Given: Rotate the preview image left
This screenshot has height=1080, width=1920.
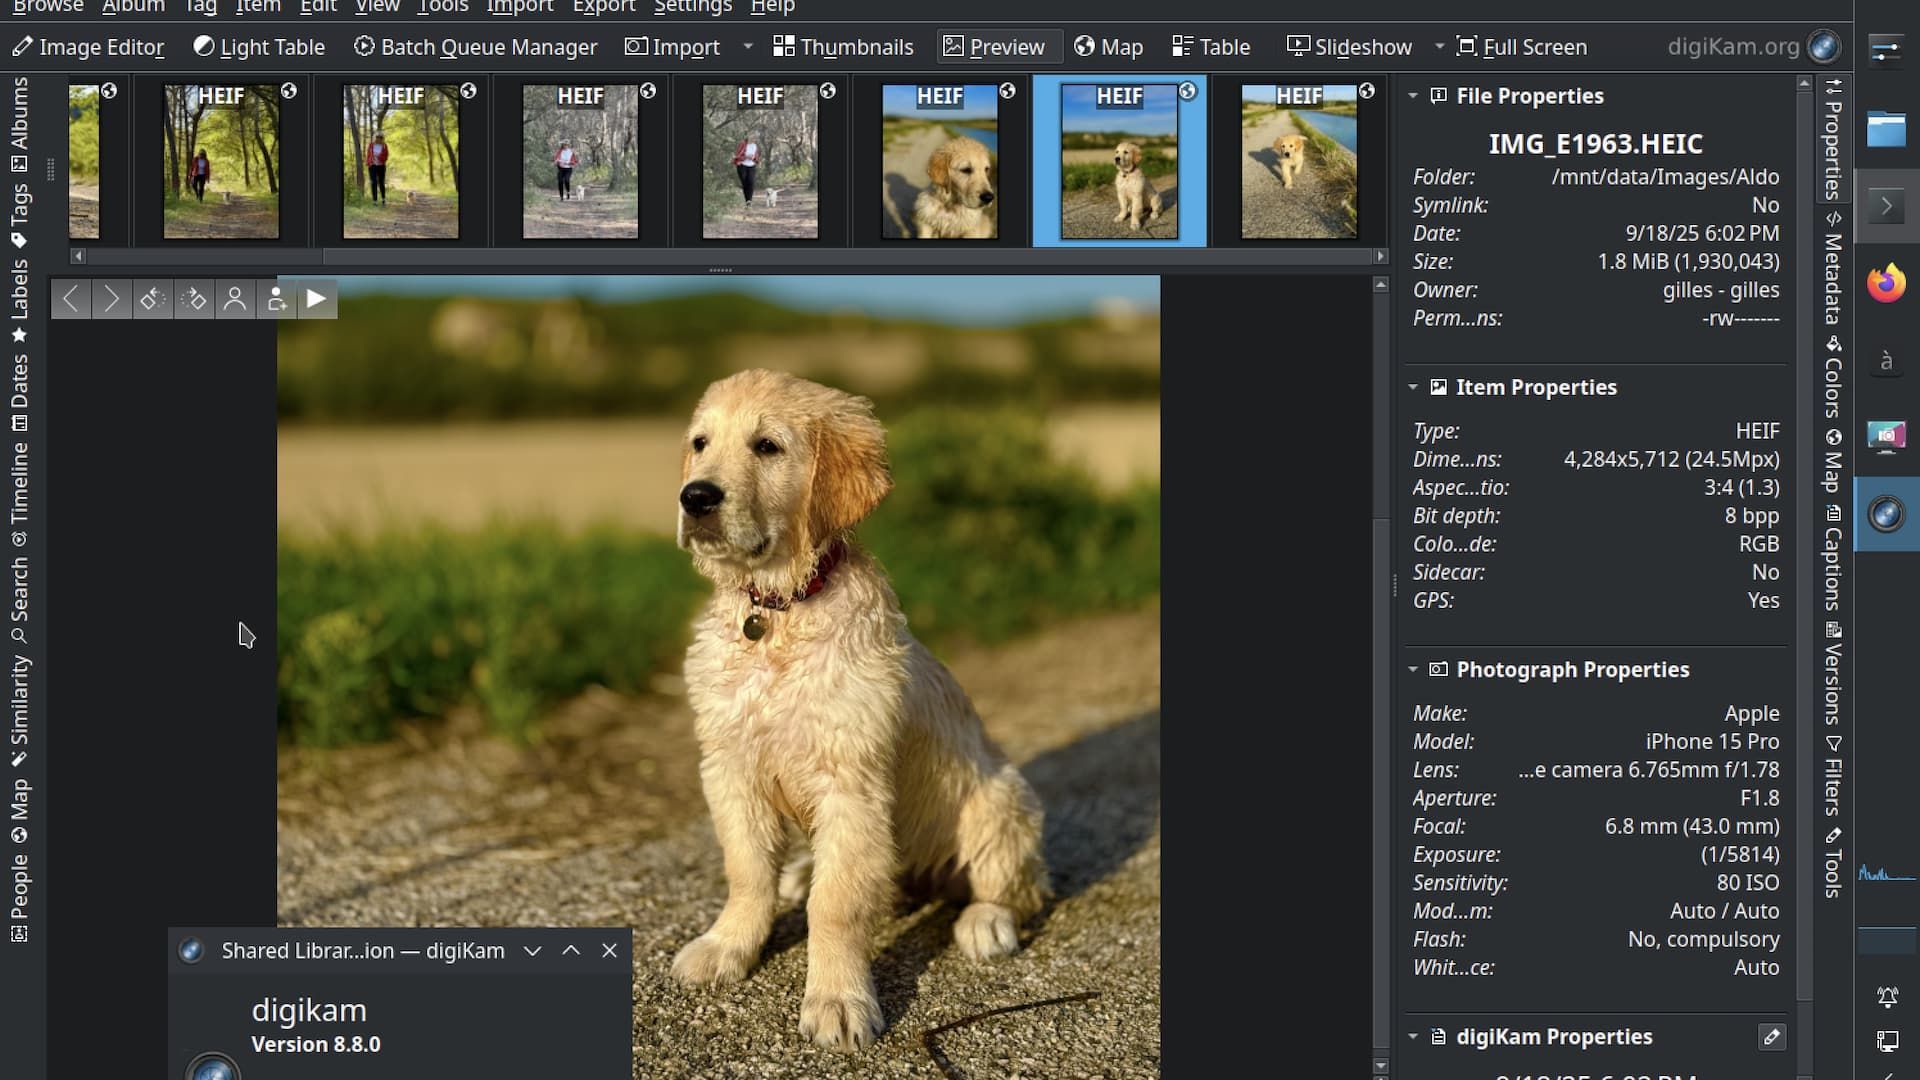Looking at the screenshot, I should pyautogui.click(x=152, y=298).
